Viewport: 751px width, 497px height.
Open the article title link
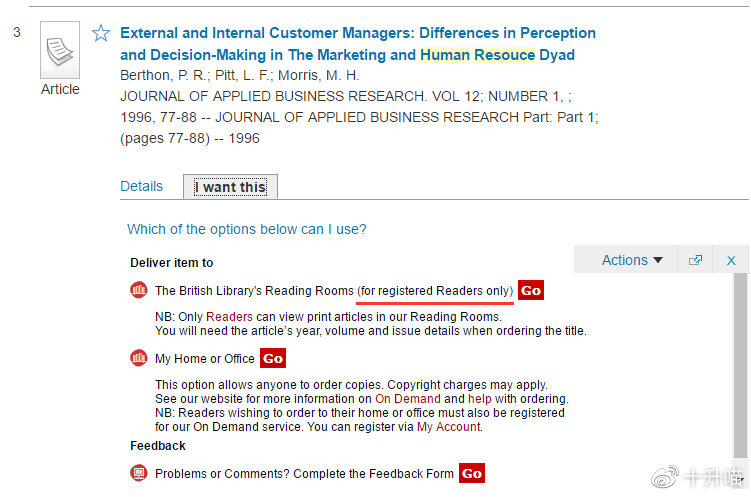(x=358, y=44)
